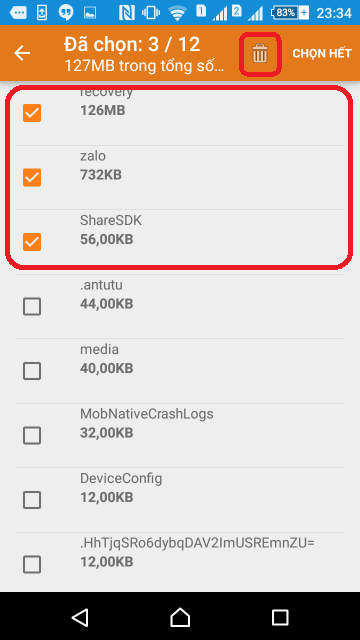Select the MobNativeCrashLogs checkbox
The height and width of the screenshot is (640, 360).
click(x=32, y=436)
